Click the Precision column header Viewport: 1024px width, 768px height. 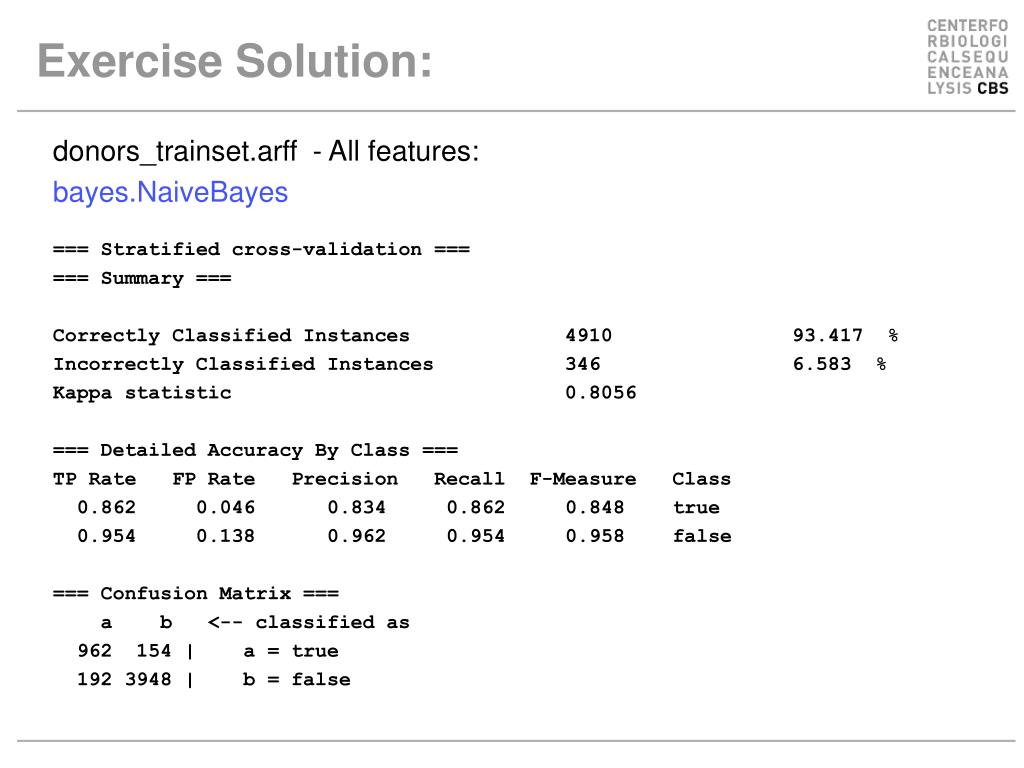coord(345,479)
